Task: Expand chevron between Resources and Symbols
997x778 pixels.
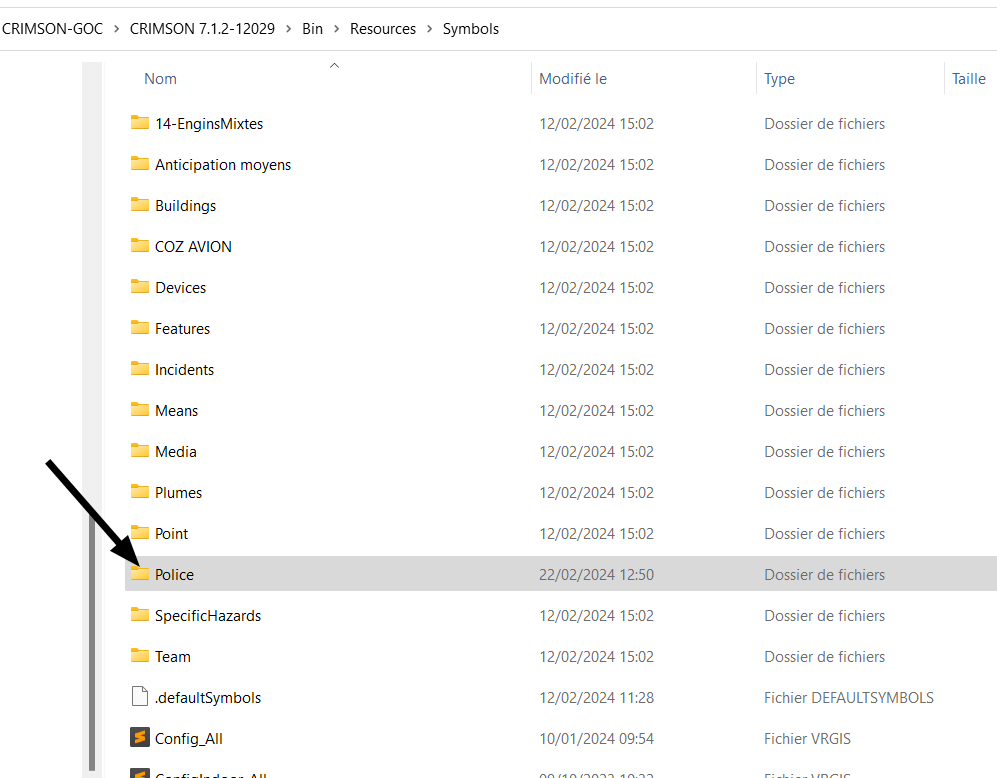Action: click(x=429, y=29)
